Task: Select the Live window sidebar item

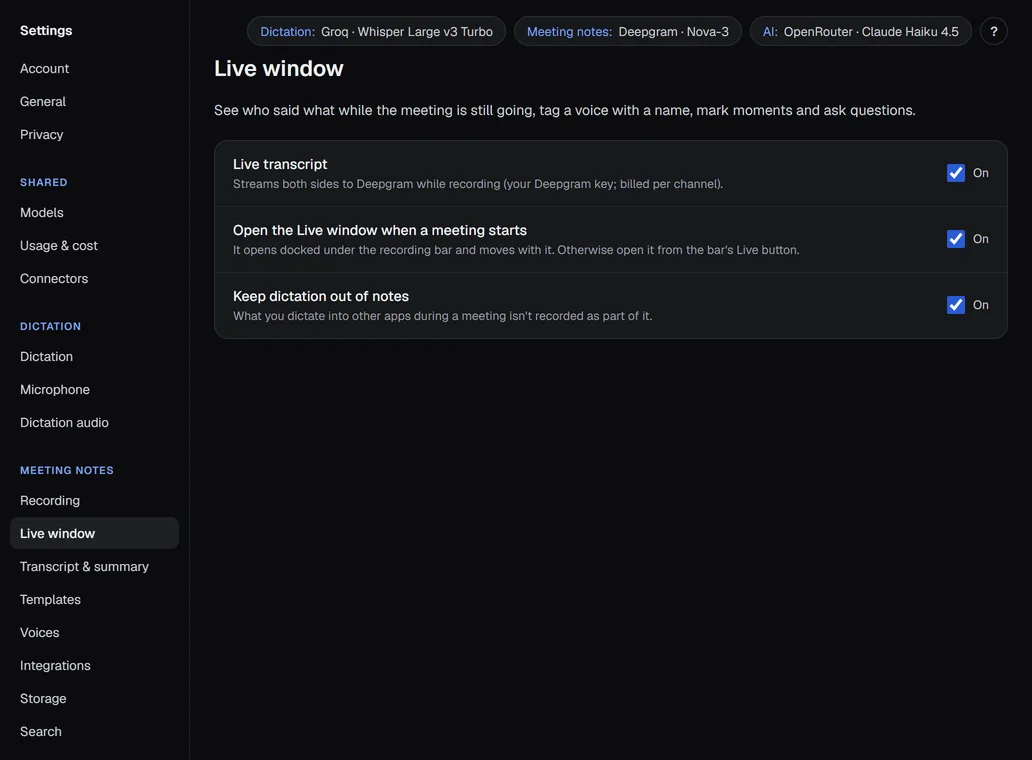Action: 94,534
